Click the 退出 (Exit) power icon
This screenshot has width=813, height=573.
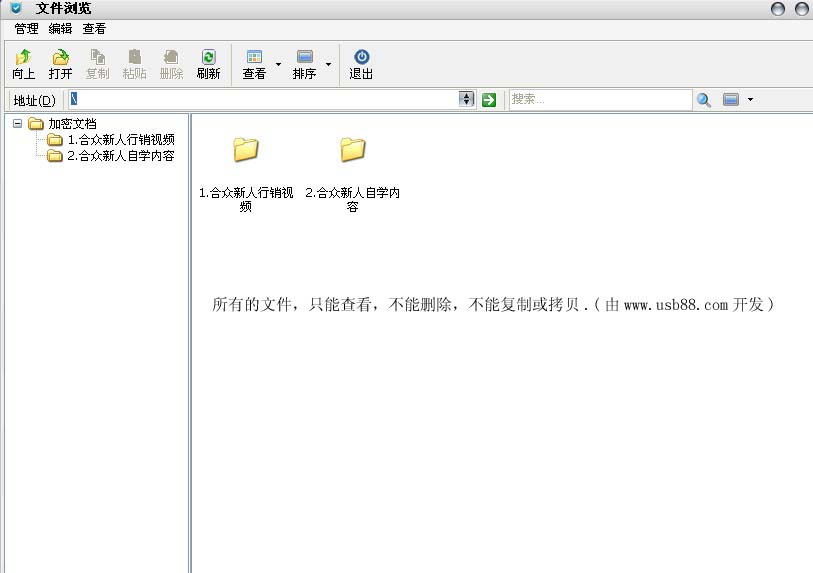[x=361, y=59]
